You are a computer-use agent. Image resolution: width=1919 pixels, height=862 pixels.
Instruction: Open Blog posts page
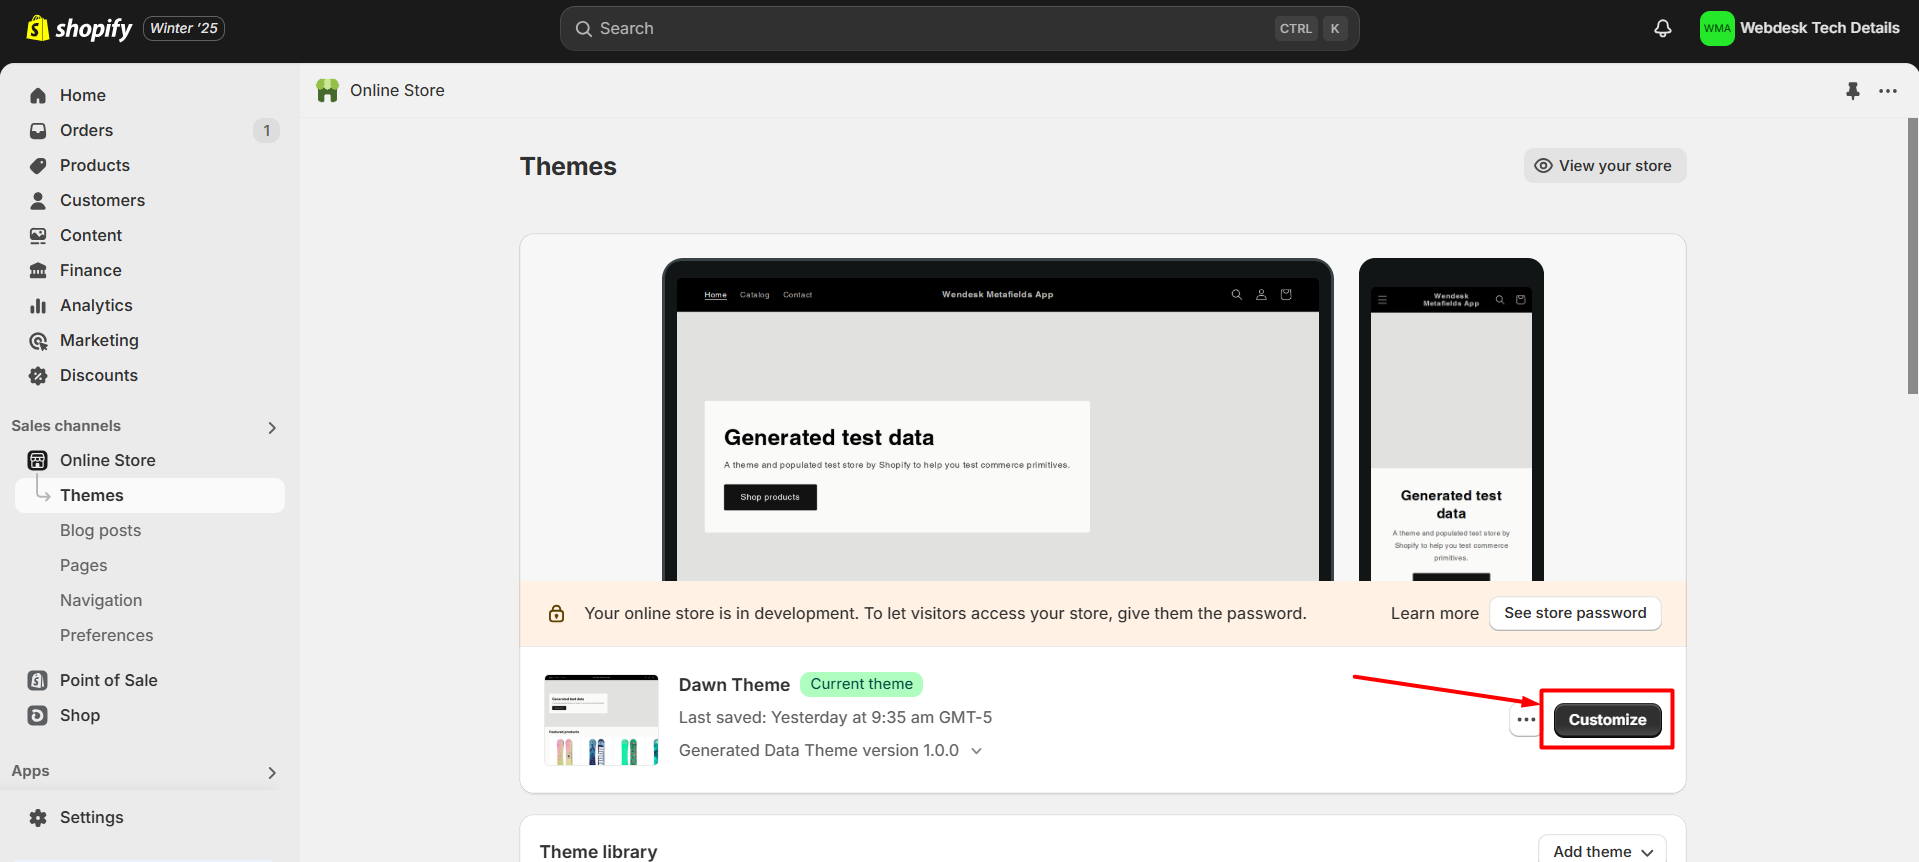pos(100,530)
